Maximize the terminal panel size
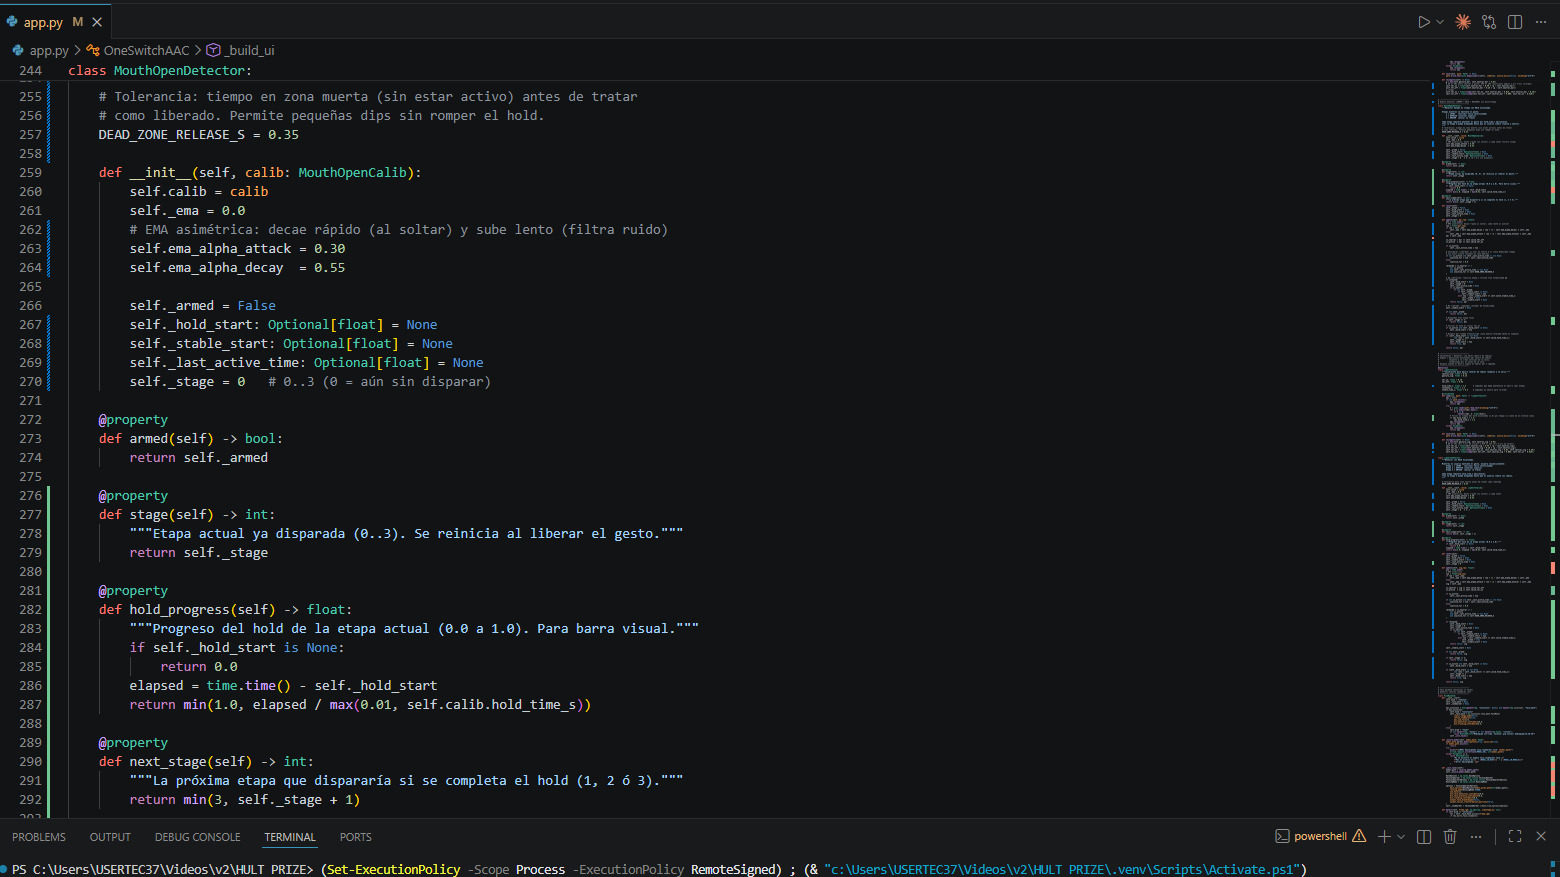1560x877 pixels. click(1515, 836)
